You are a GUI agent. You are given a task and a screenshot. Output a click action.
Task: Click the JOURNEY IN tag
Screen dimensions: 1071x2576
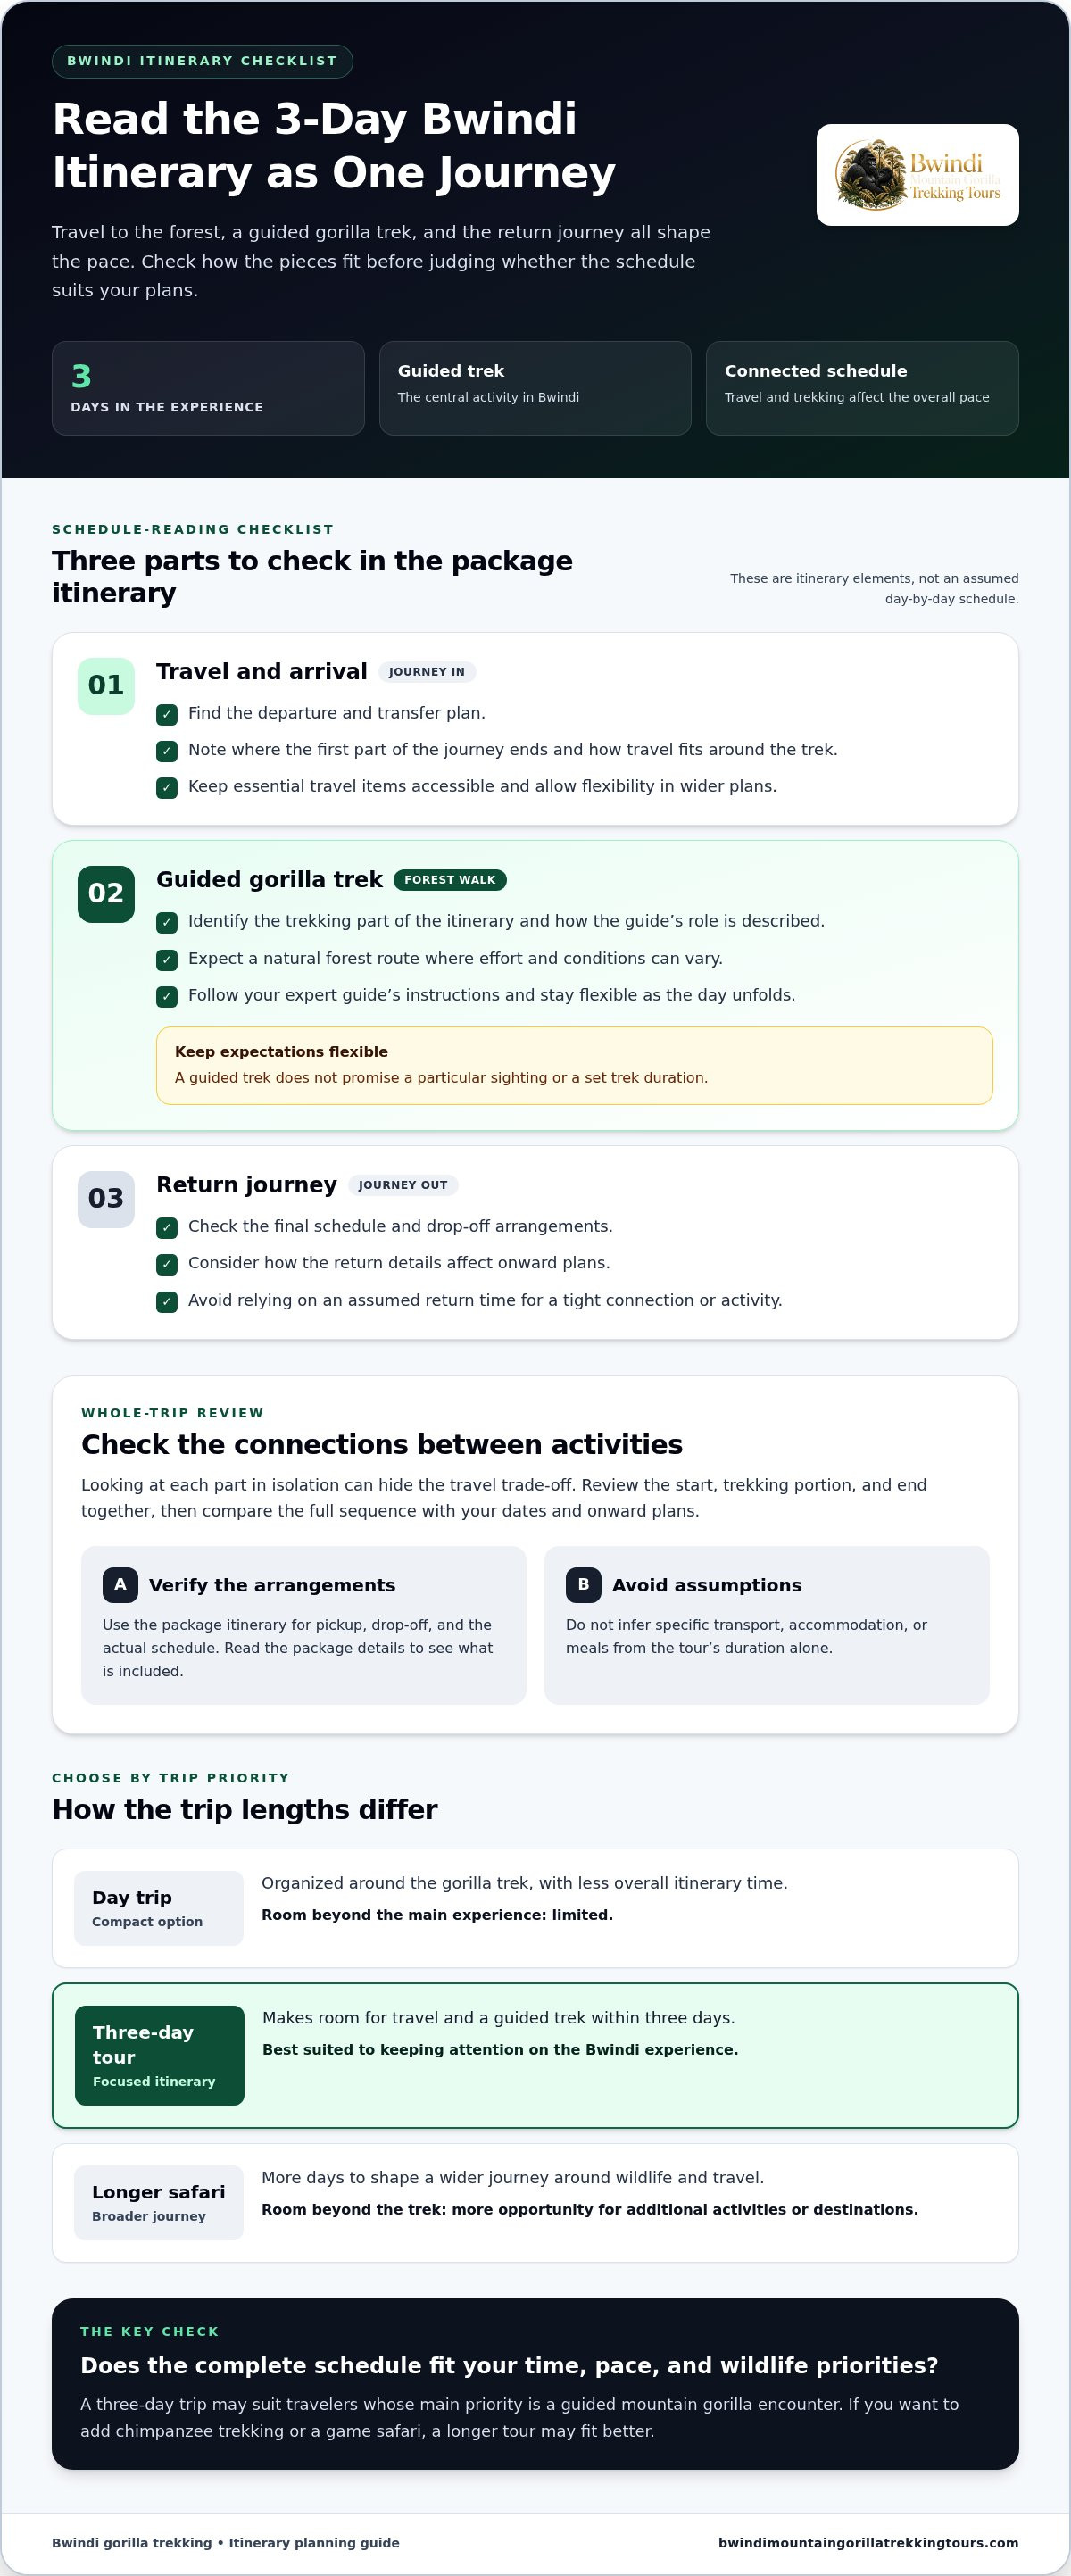point(427,672)
